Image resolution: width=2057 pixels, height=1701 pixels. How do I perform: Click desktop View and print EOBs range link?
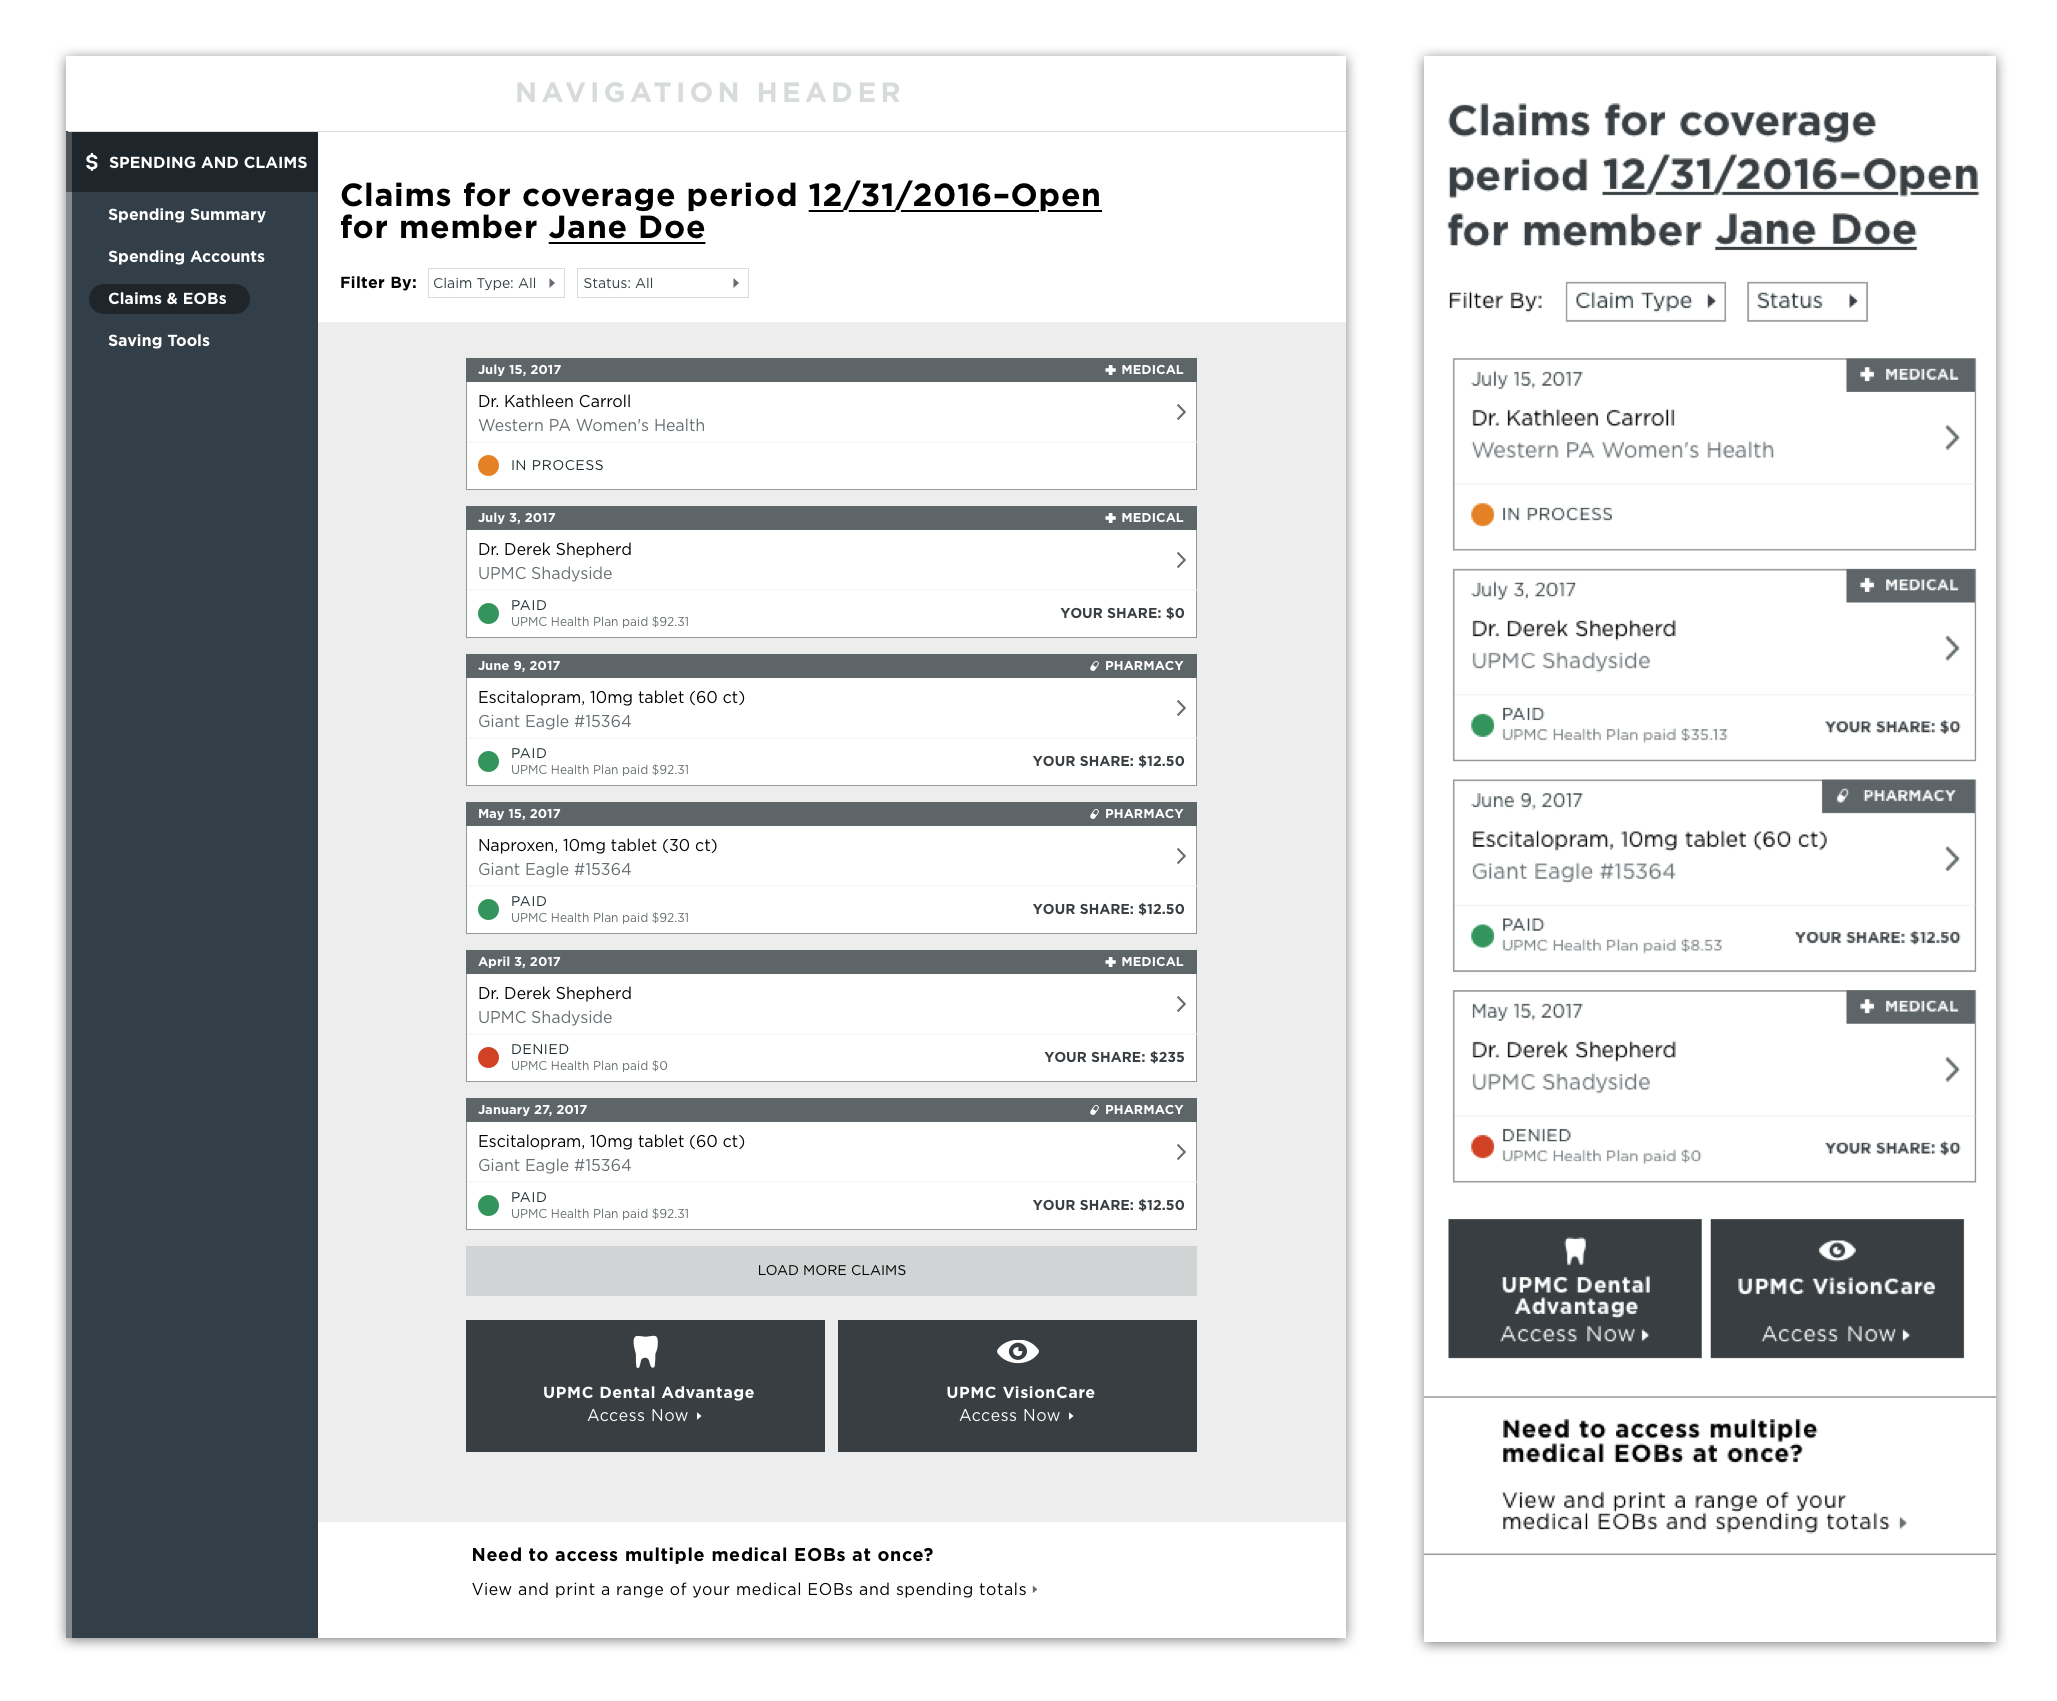(x=754, y=1590)
